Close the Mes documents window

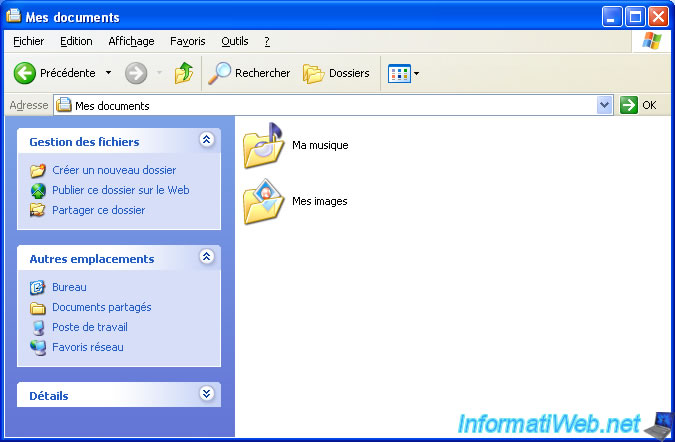[x=658, y=17]
